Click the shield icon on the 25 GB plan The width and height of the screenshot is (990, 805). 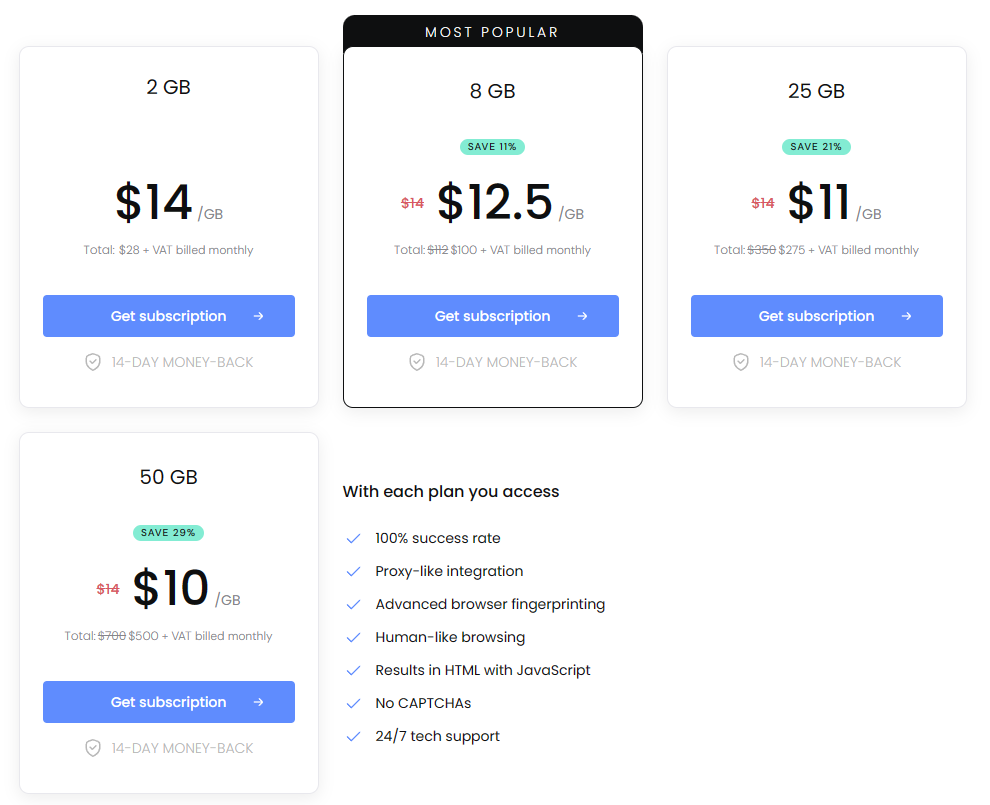point(741,362)
